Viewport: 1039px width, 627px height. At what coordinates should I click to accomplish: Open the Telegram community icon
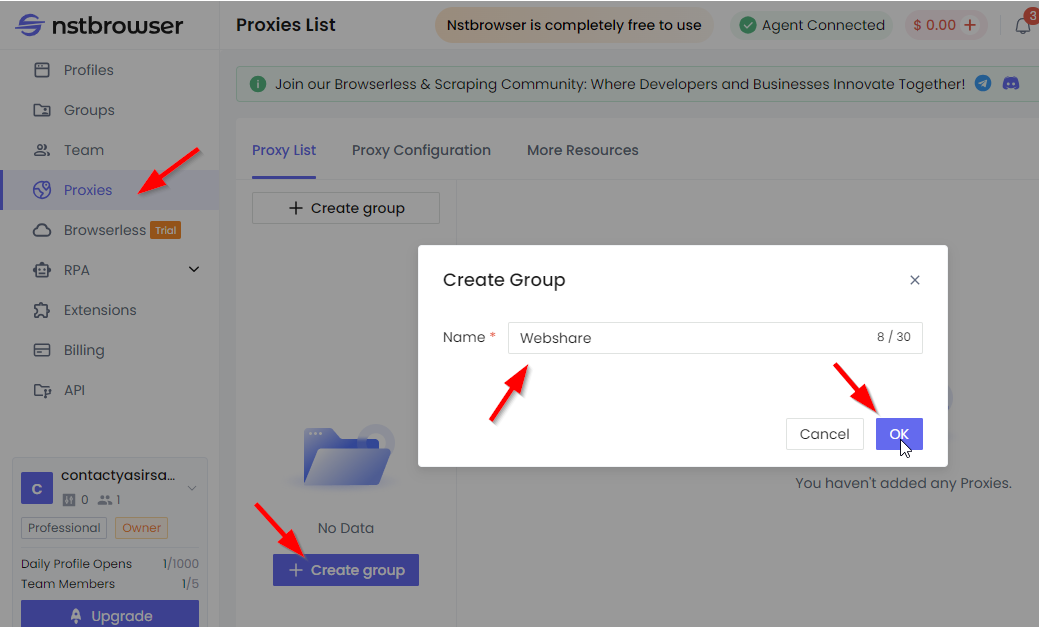tap(983, 84)
